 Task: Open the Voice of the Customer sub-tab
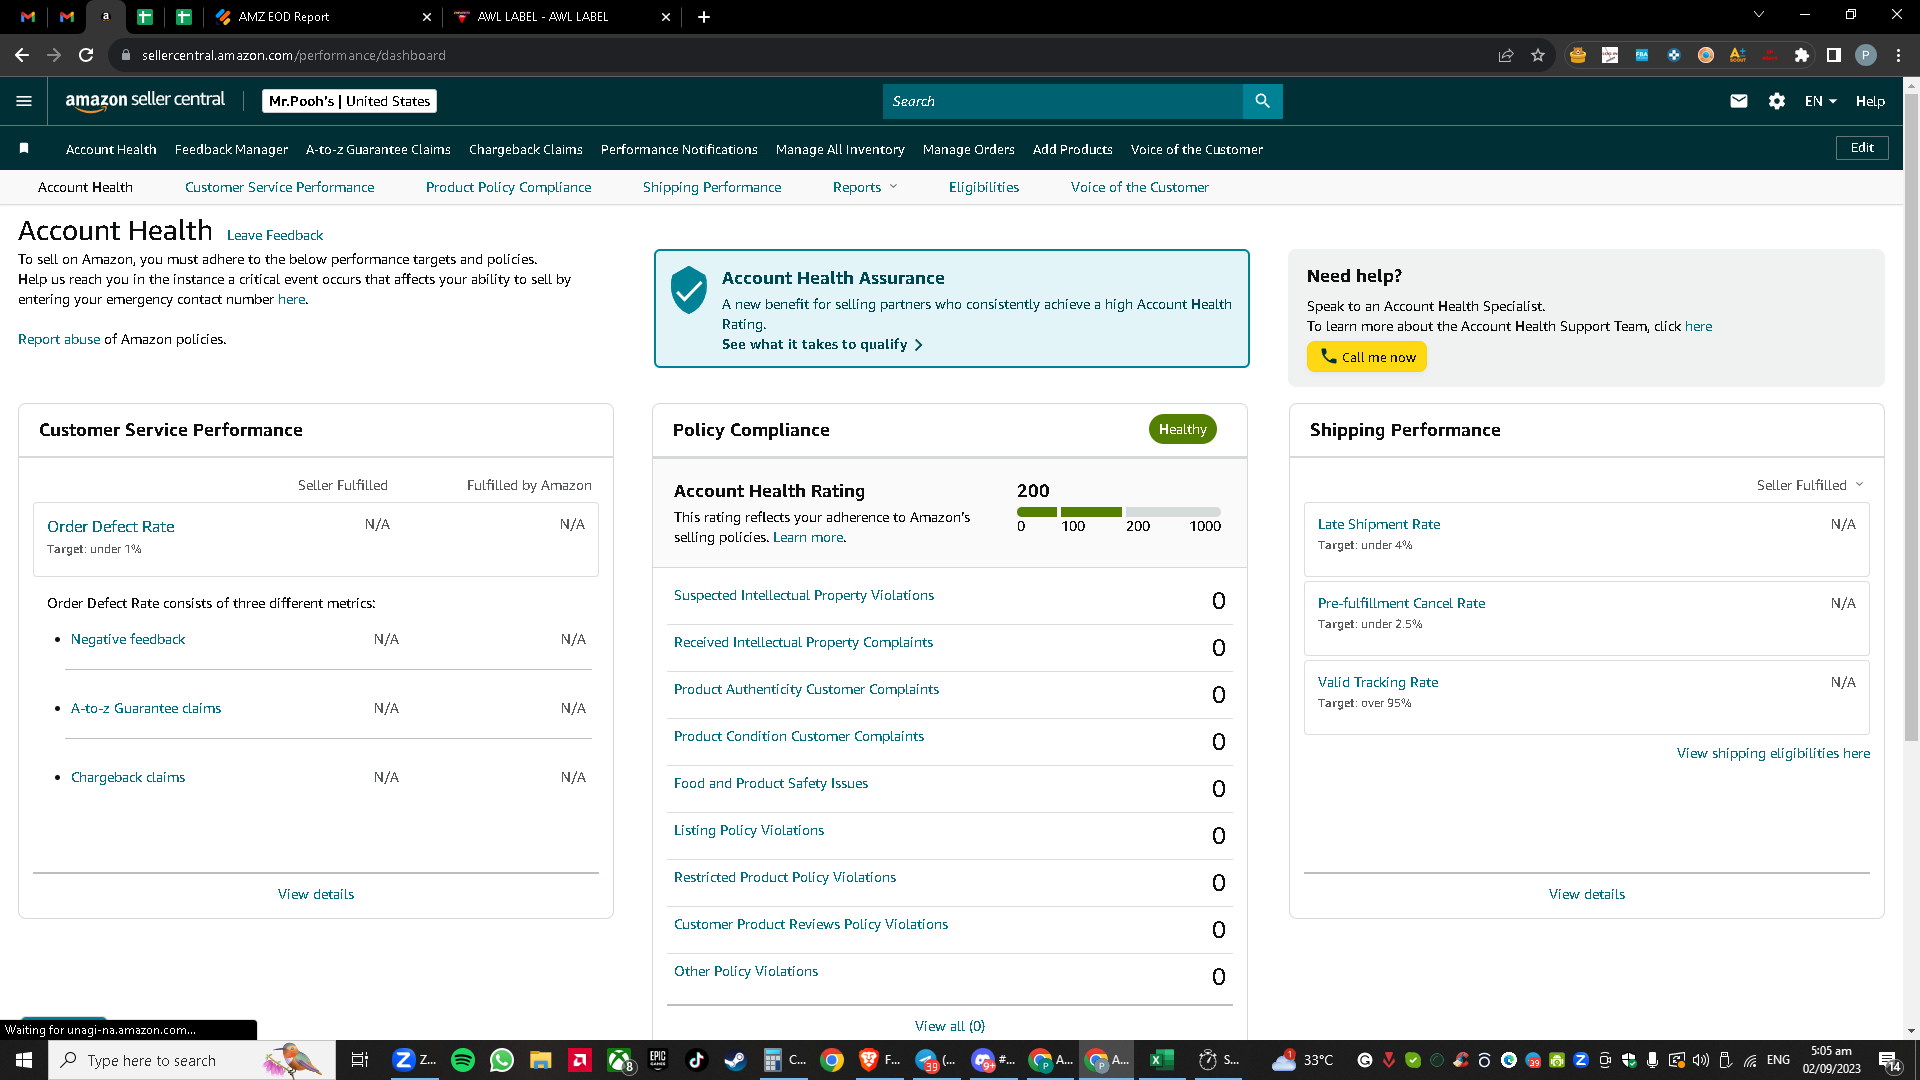[x=1139, y=187]
